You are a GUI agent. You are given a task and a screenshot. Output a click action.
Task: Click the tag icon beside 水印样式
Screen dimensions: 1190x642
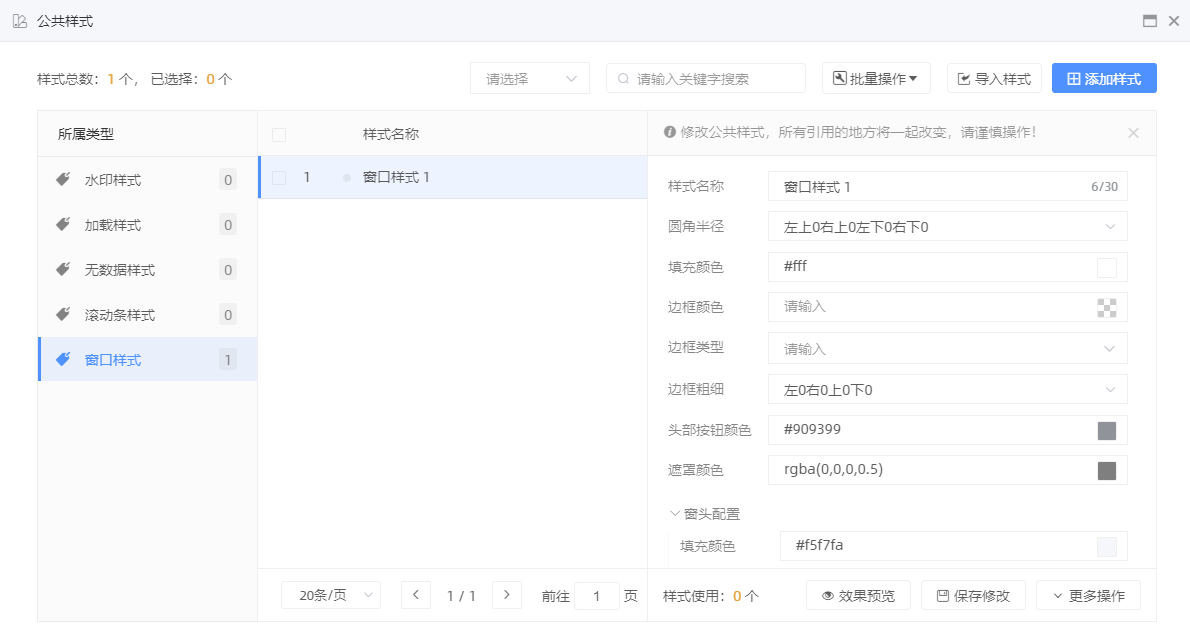tap(63, 180)
